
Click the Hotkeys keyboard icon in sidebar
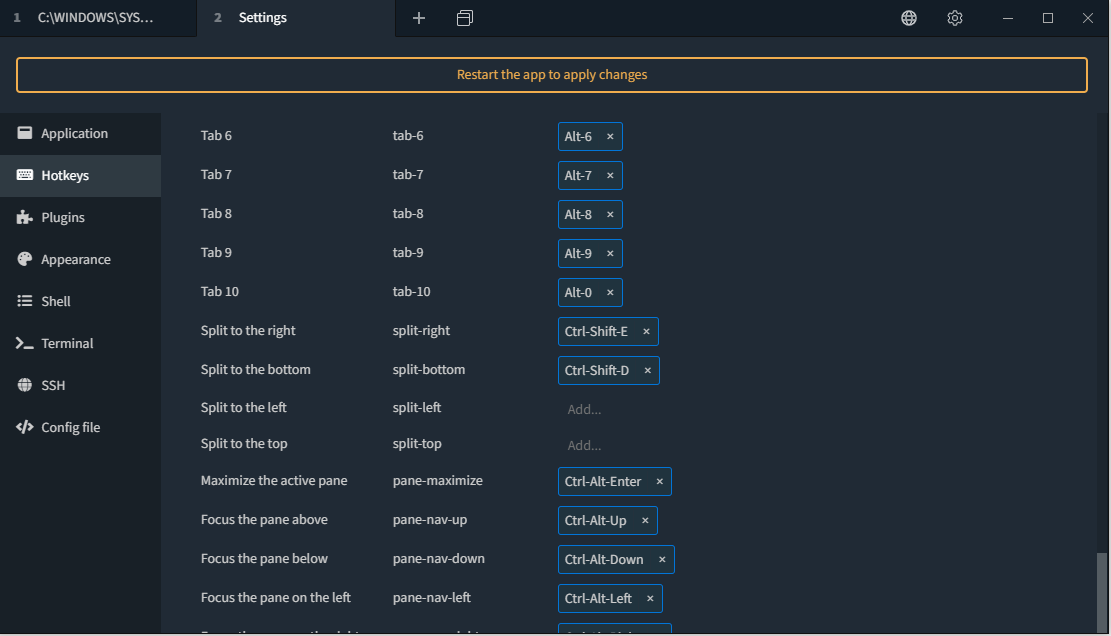25,175
